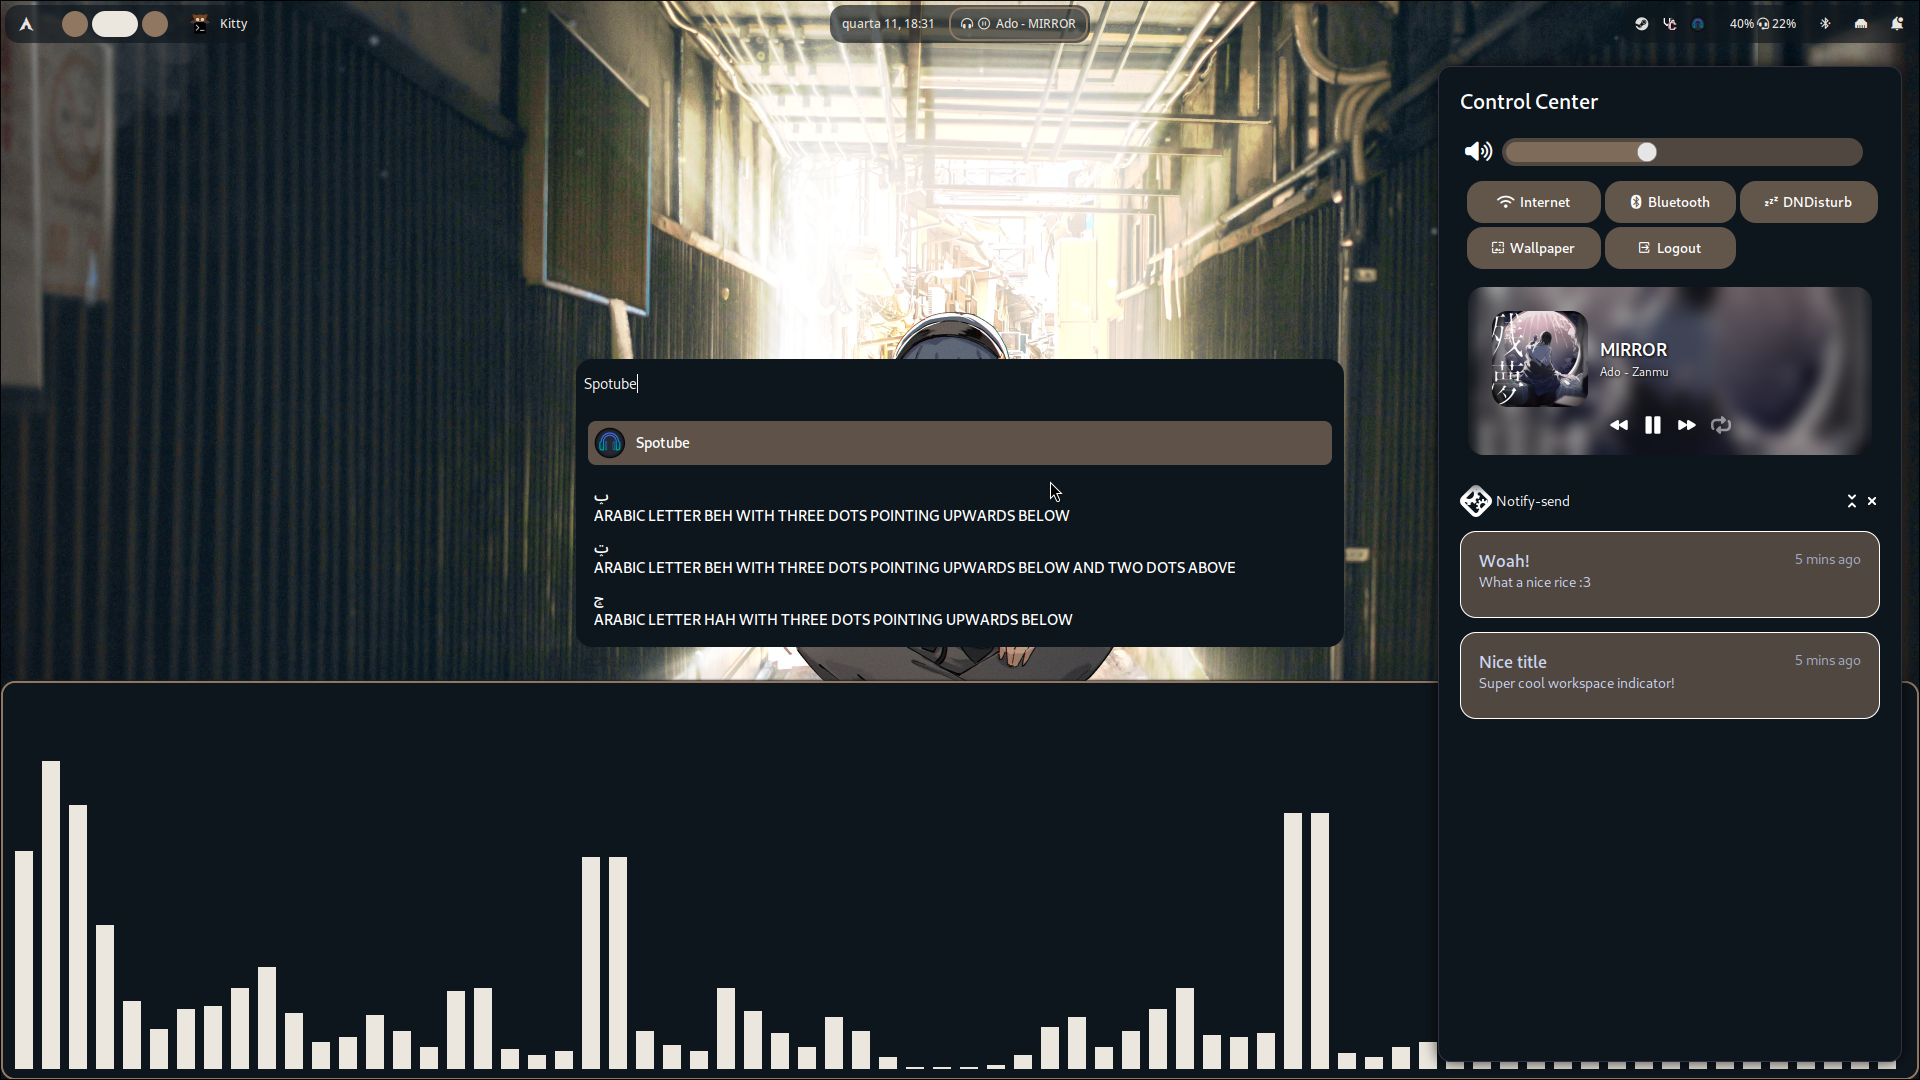Toggle the Internet button
The image size is (1920, 1080).
(x=1533, y=202)
